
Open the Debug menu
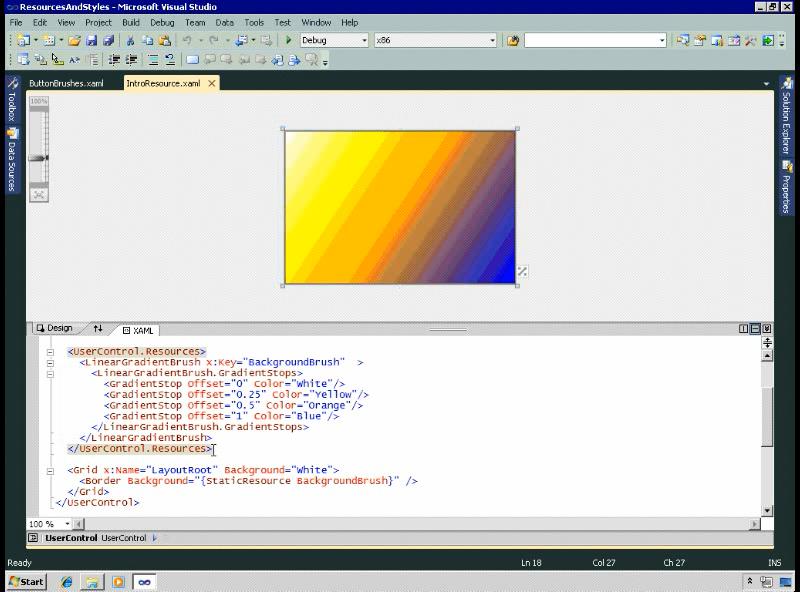(162, 22)
